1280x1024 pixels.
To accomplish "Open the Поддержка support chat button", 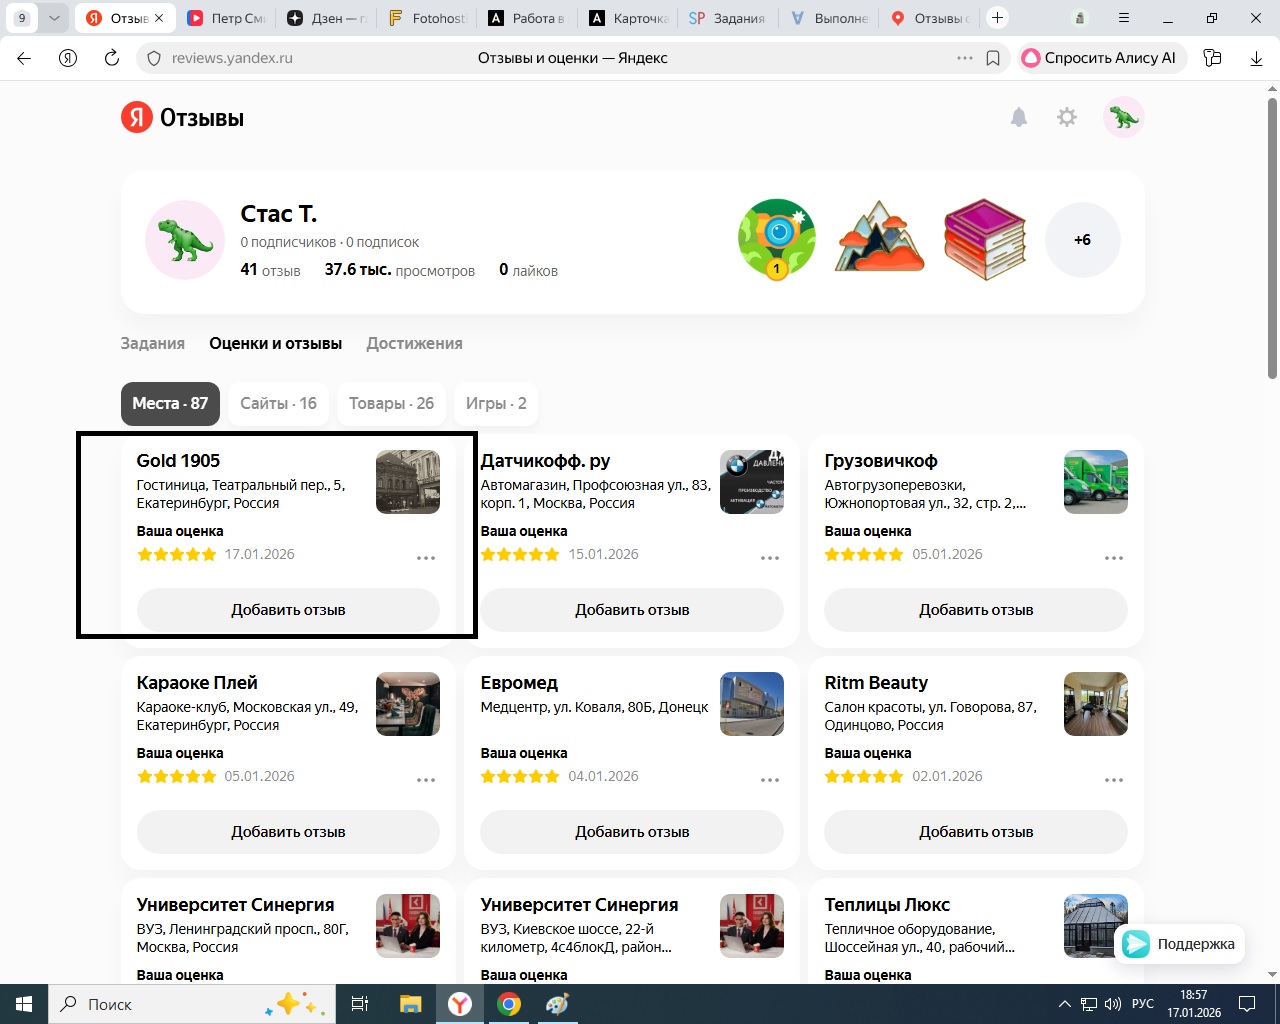I will click(x=1179, y=944).
